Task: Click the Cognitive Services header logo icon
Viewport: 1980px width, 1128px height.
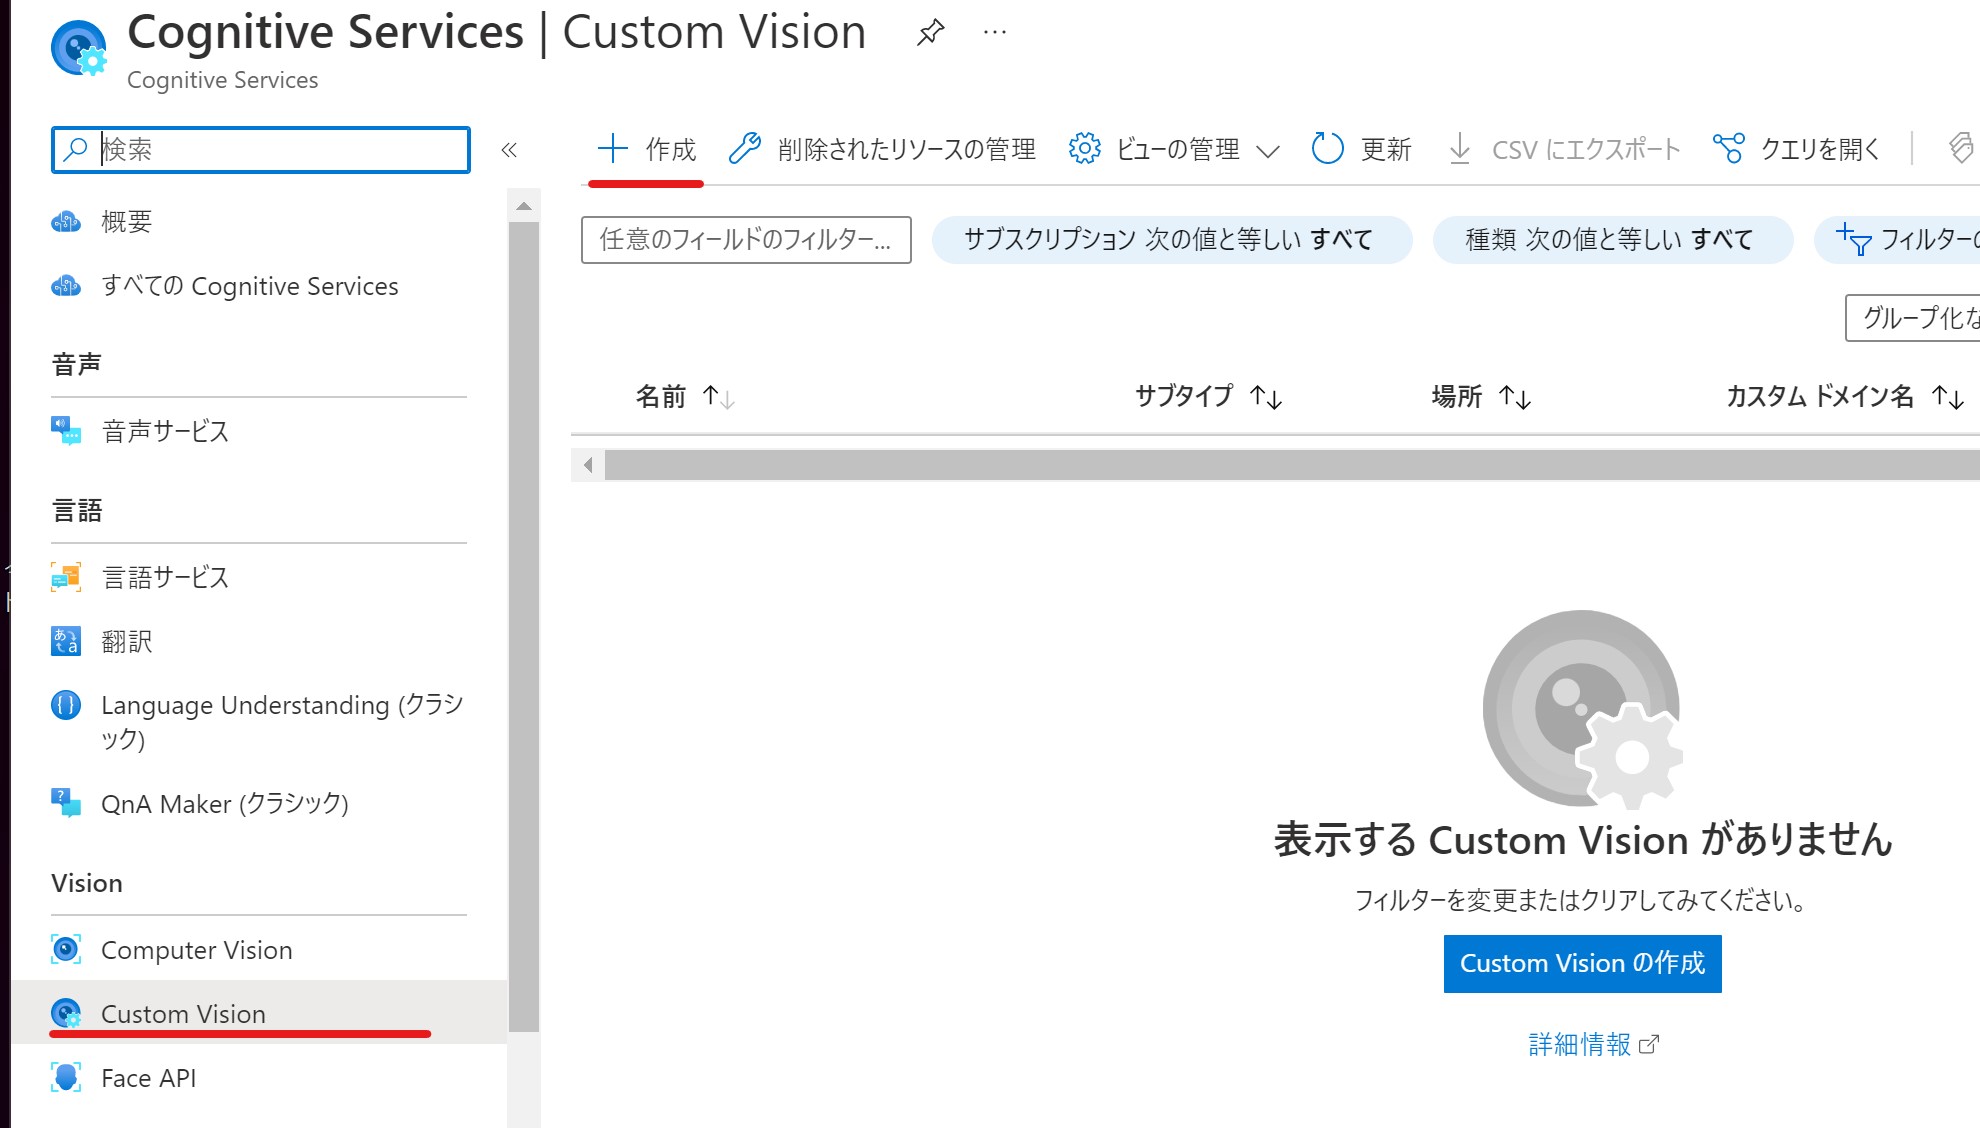Action: tap(78, 48)
